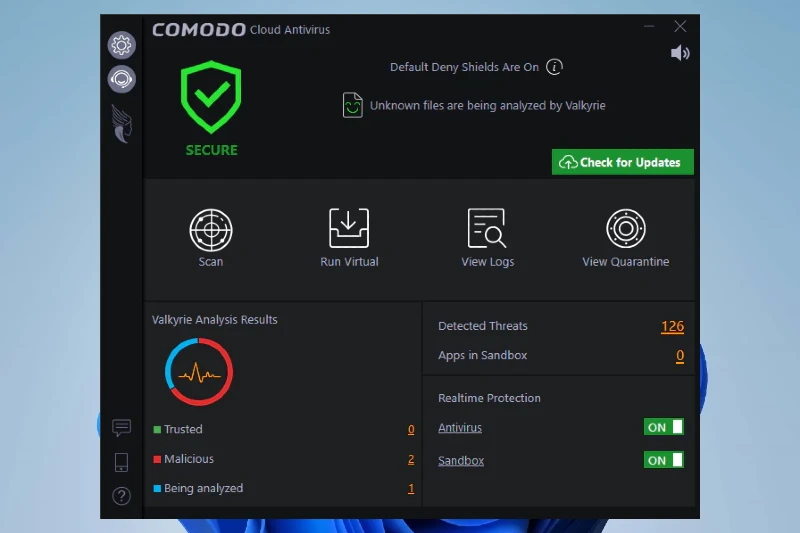Open live support headset icon
The width and height of the screenshot is (800, 533).
click(x=121, y=80)
